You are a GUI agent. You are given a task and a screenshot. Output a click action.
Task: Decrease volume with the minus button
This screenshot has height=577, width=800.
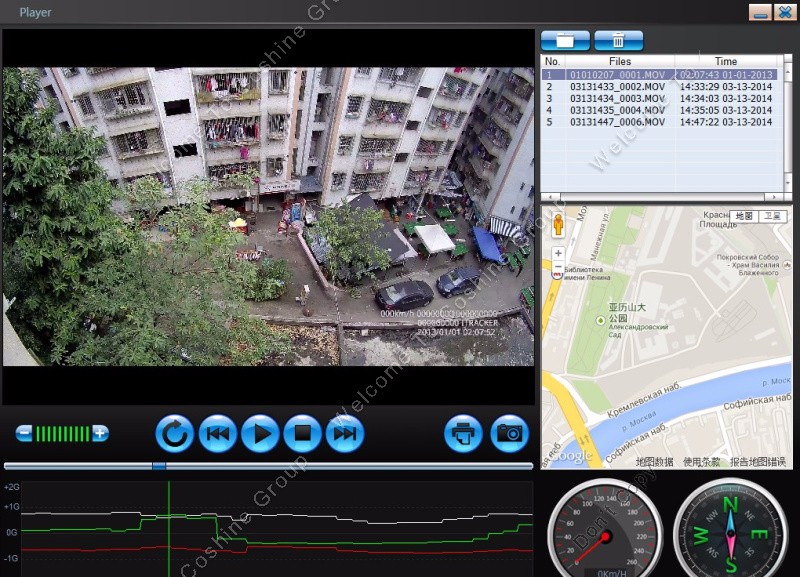click(x=24, y=433)
